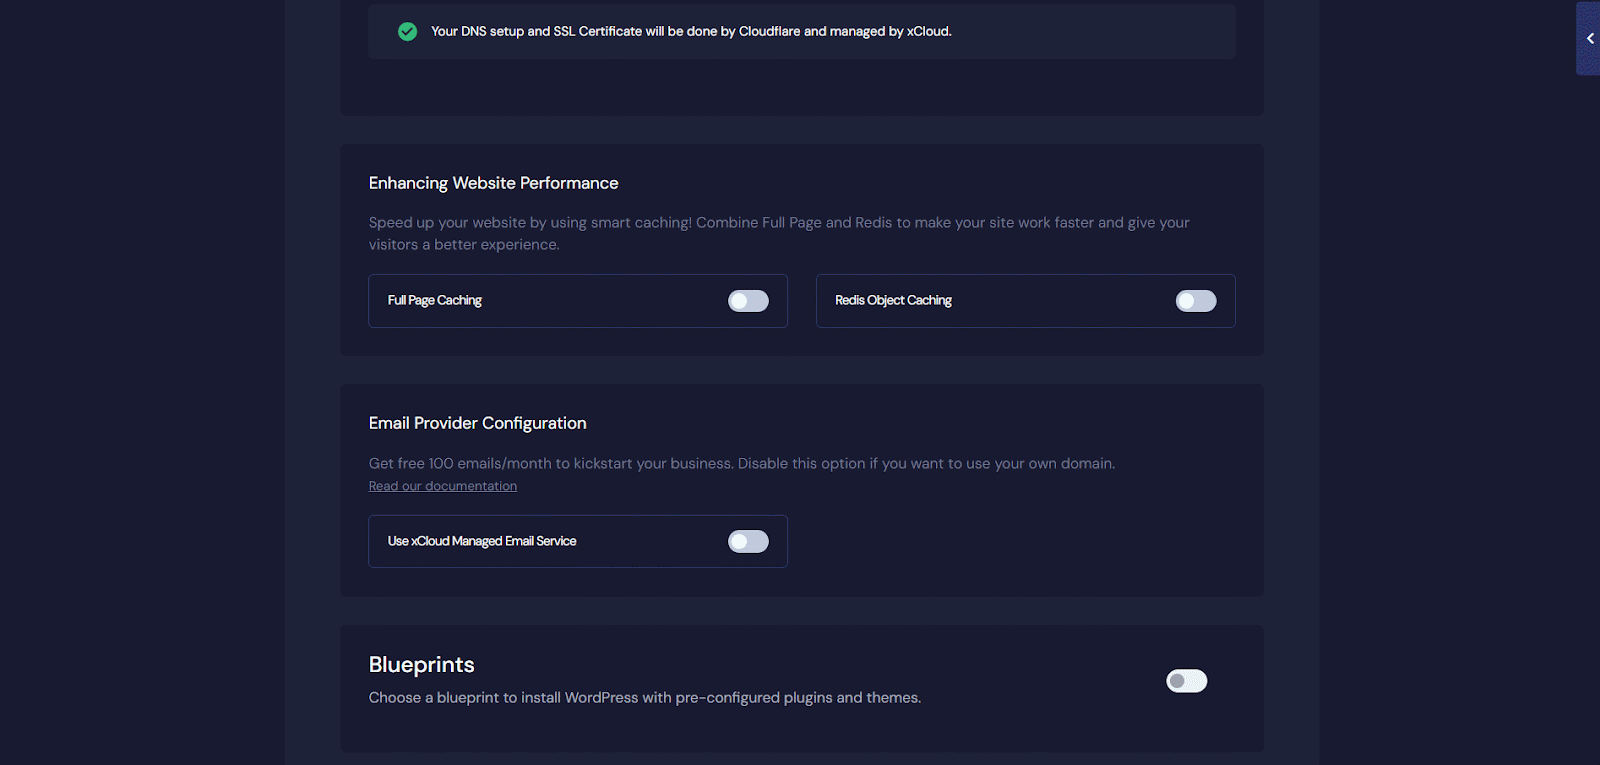Click the Email Provider Configuration heading
This screenshot has height=765, width=1600.
(x=477, y=423)
